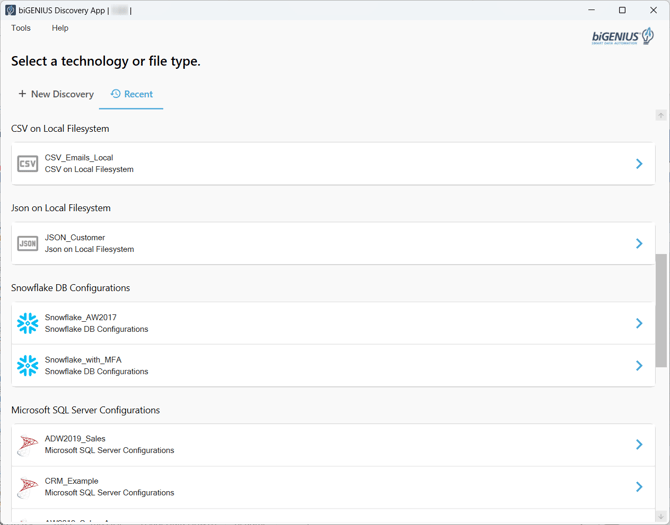
Task: Click the JSON file type icon
Action: (27, 243)
